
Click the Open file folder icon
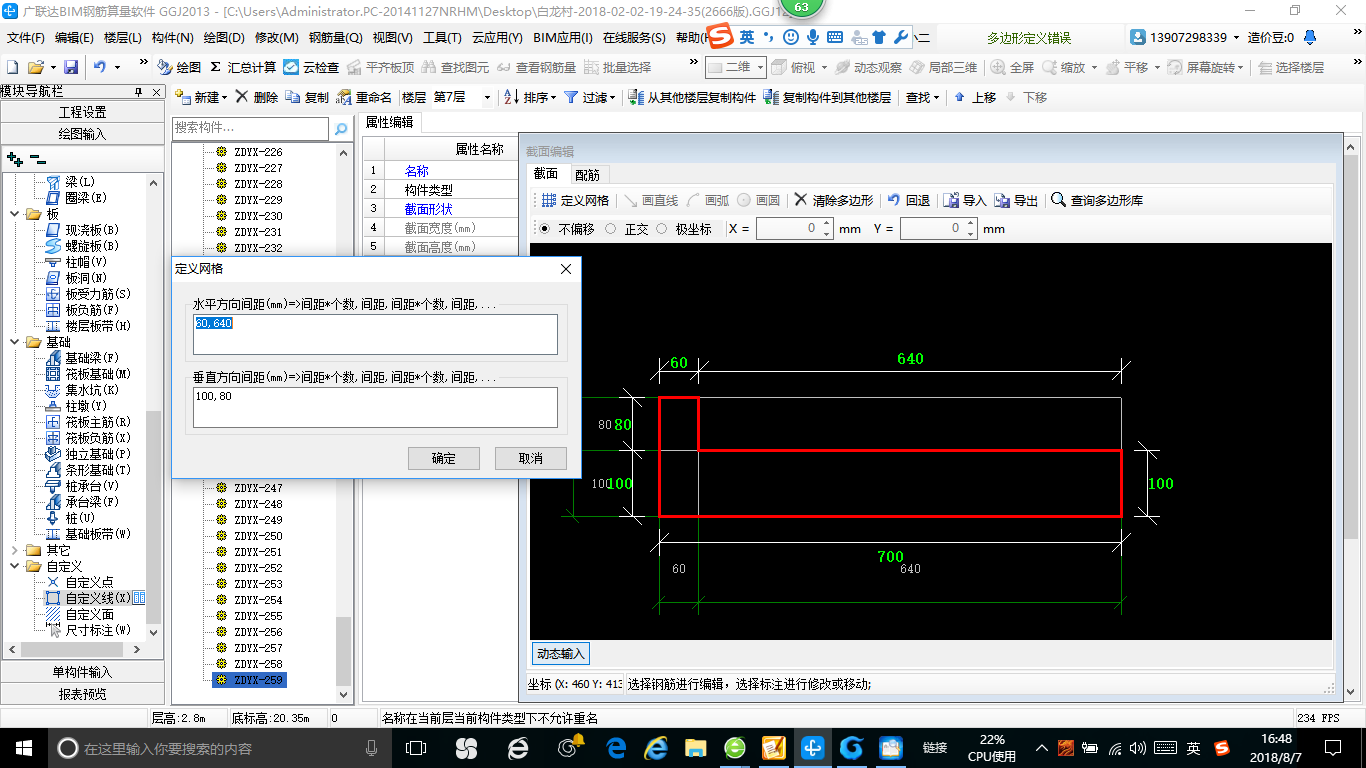coord(36,67)
